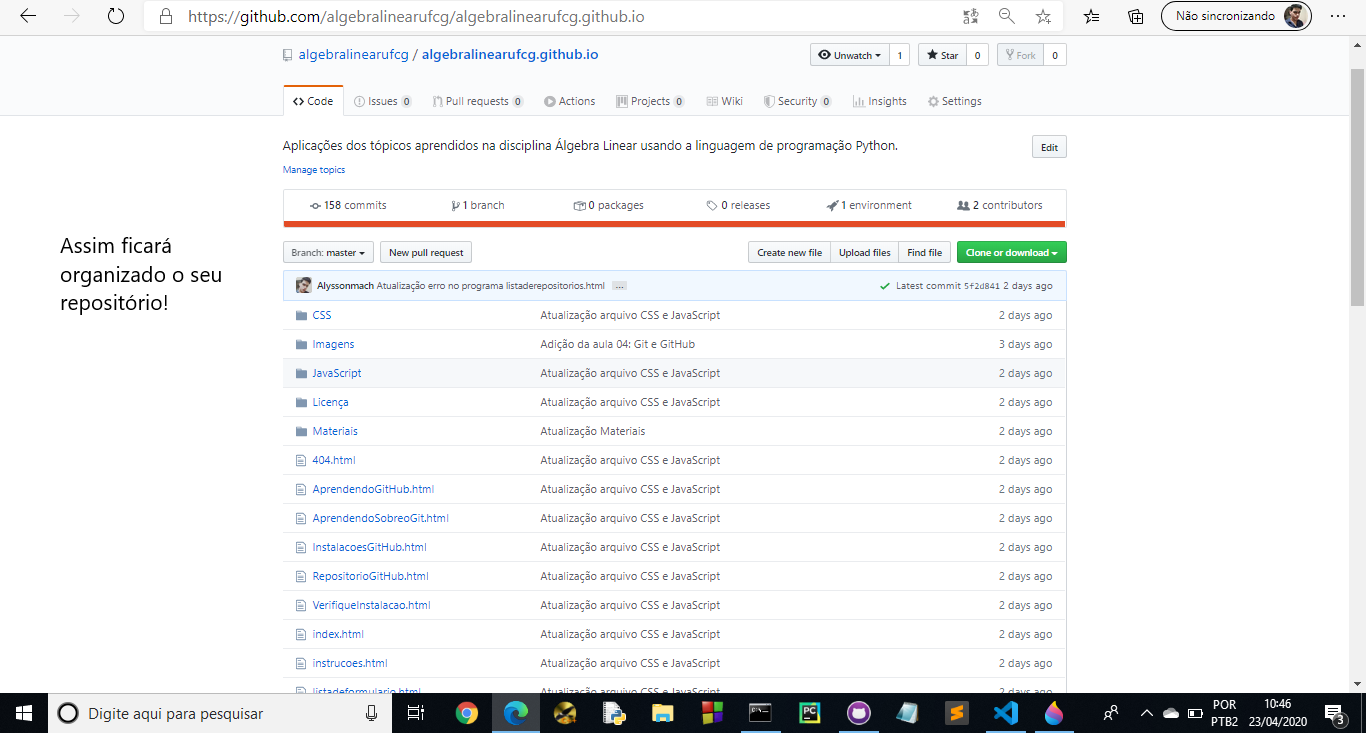Screen dimensions: 1366x733
Task: Open the Unwatch dropdown
Action: tap(849, 55)
